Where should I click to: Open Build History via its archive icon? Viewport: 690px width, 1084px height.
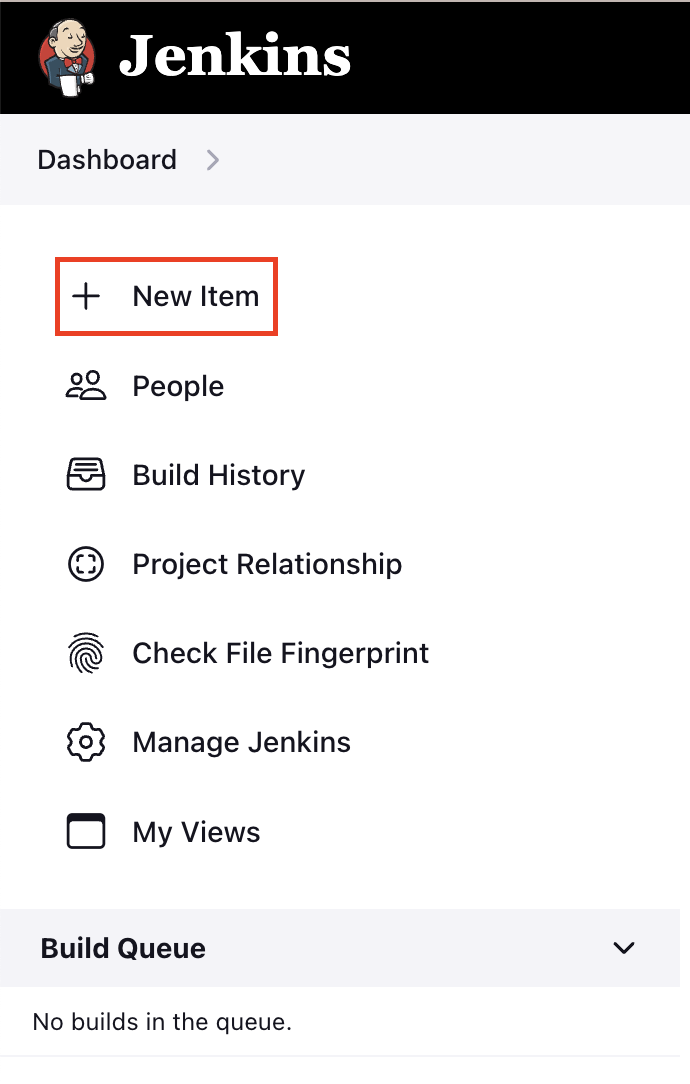pyautogui.click(x=87, y=474)
